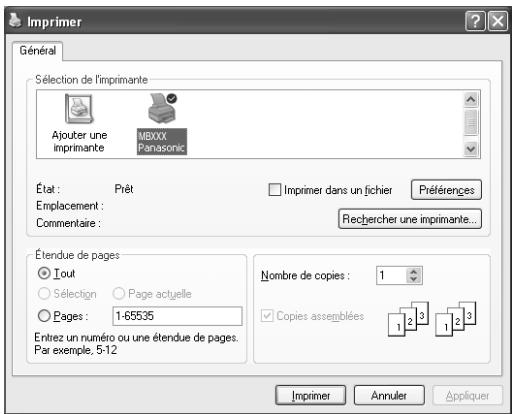This screenshot has height=414, width=512.
Task: Click the printer icon in title bar
Action: 15,21
